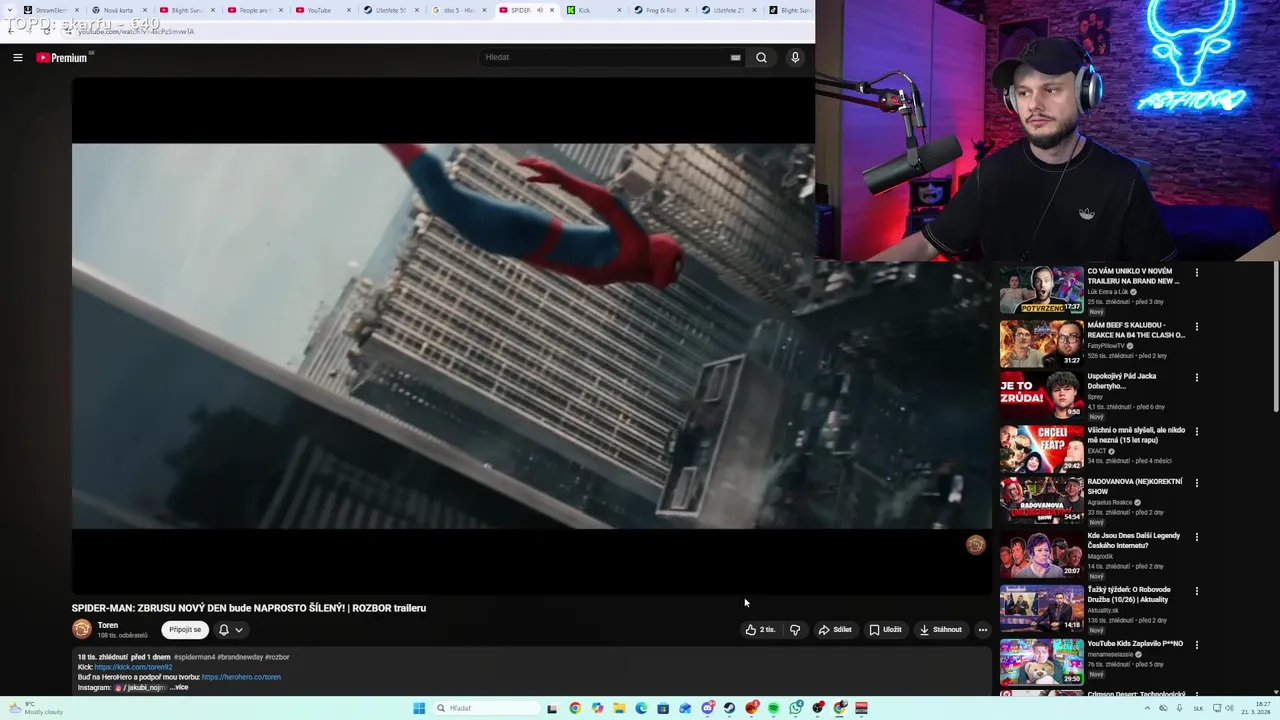Open herohero.co/toren link

point(241,677)
